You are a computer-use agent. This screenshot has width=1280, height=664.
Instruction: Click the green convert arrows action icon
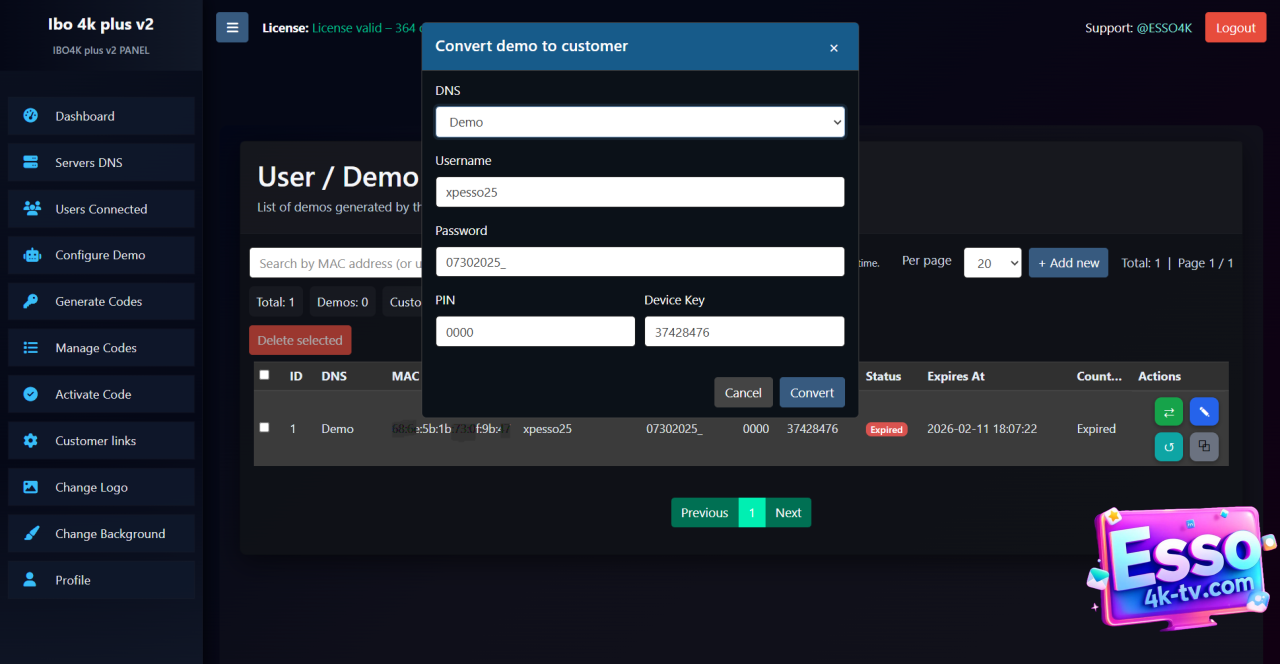1168,411
